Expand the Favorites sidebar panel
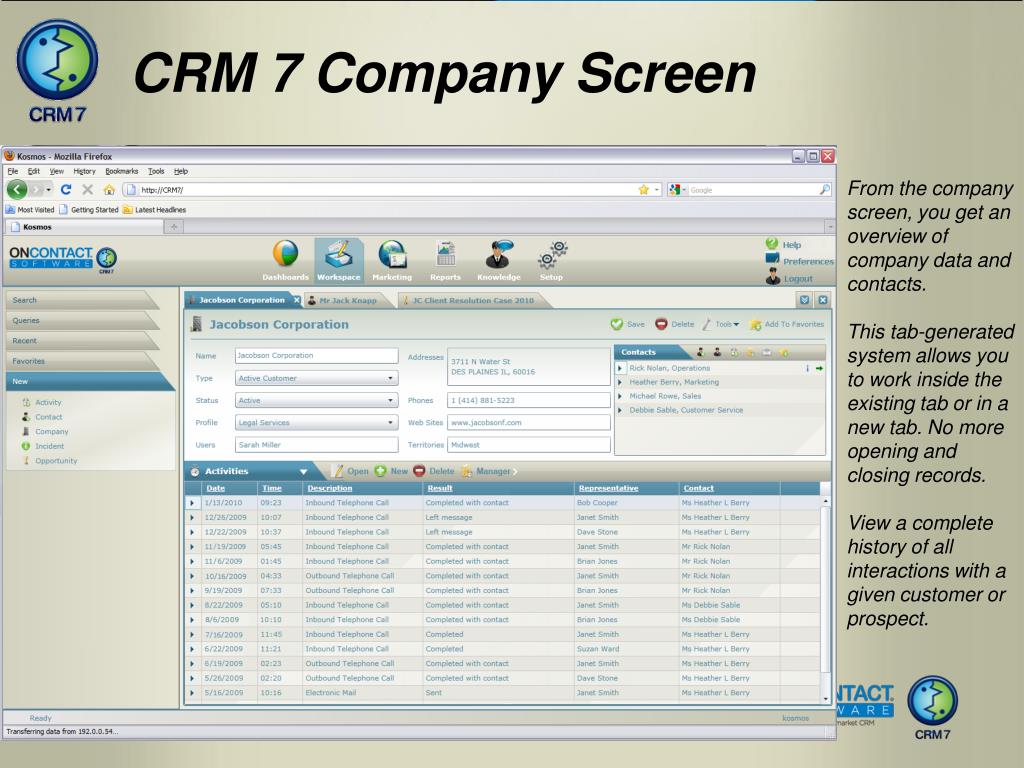Screen dimensions: 1024x768 82,361
